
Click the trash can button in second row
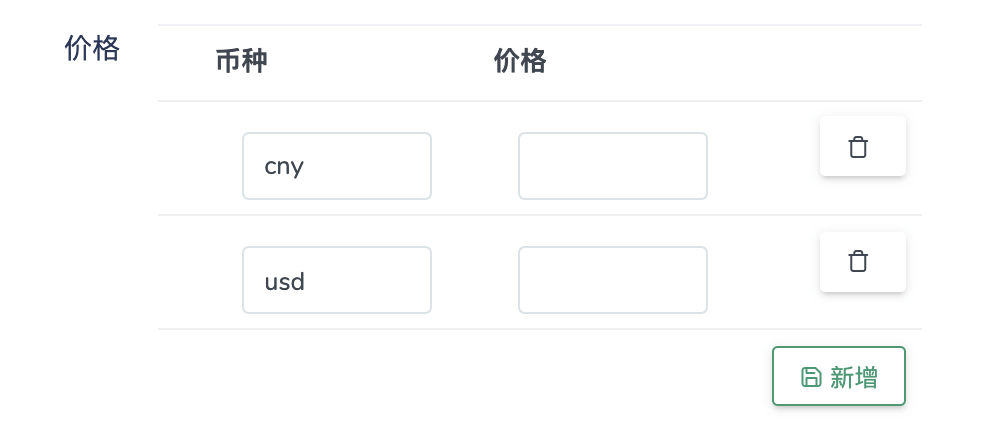(862, 262)
